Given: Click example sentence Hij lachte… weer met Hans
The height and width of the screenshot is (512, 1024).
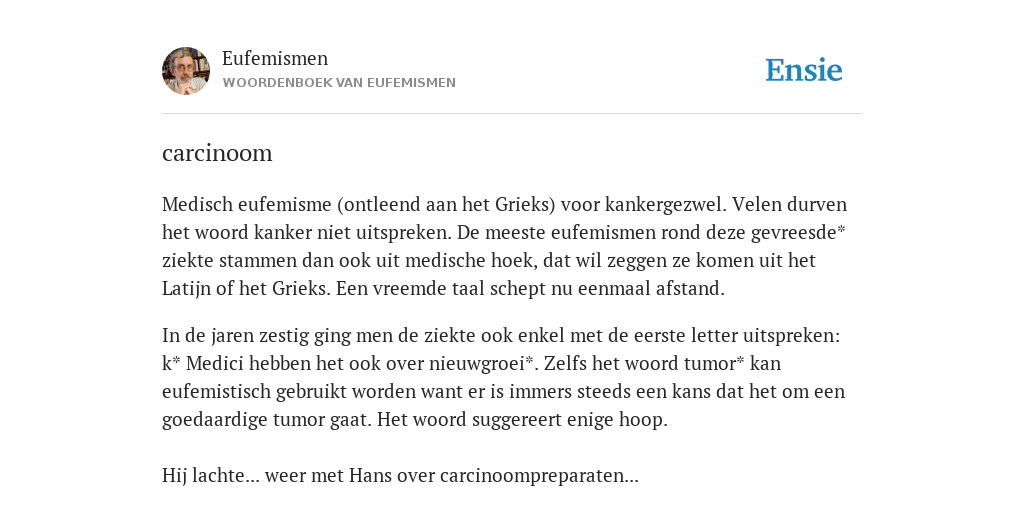Looking at the screenshot, I should pyautogui.click(x=400, y=475).
